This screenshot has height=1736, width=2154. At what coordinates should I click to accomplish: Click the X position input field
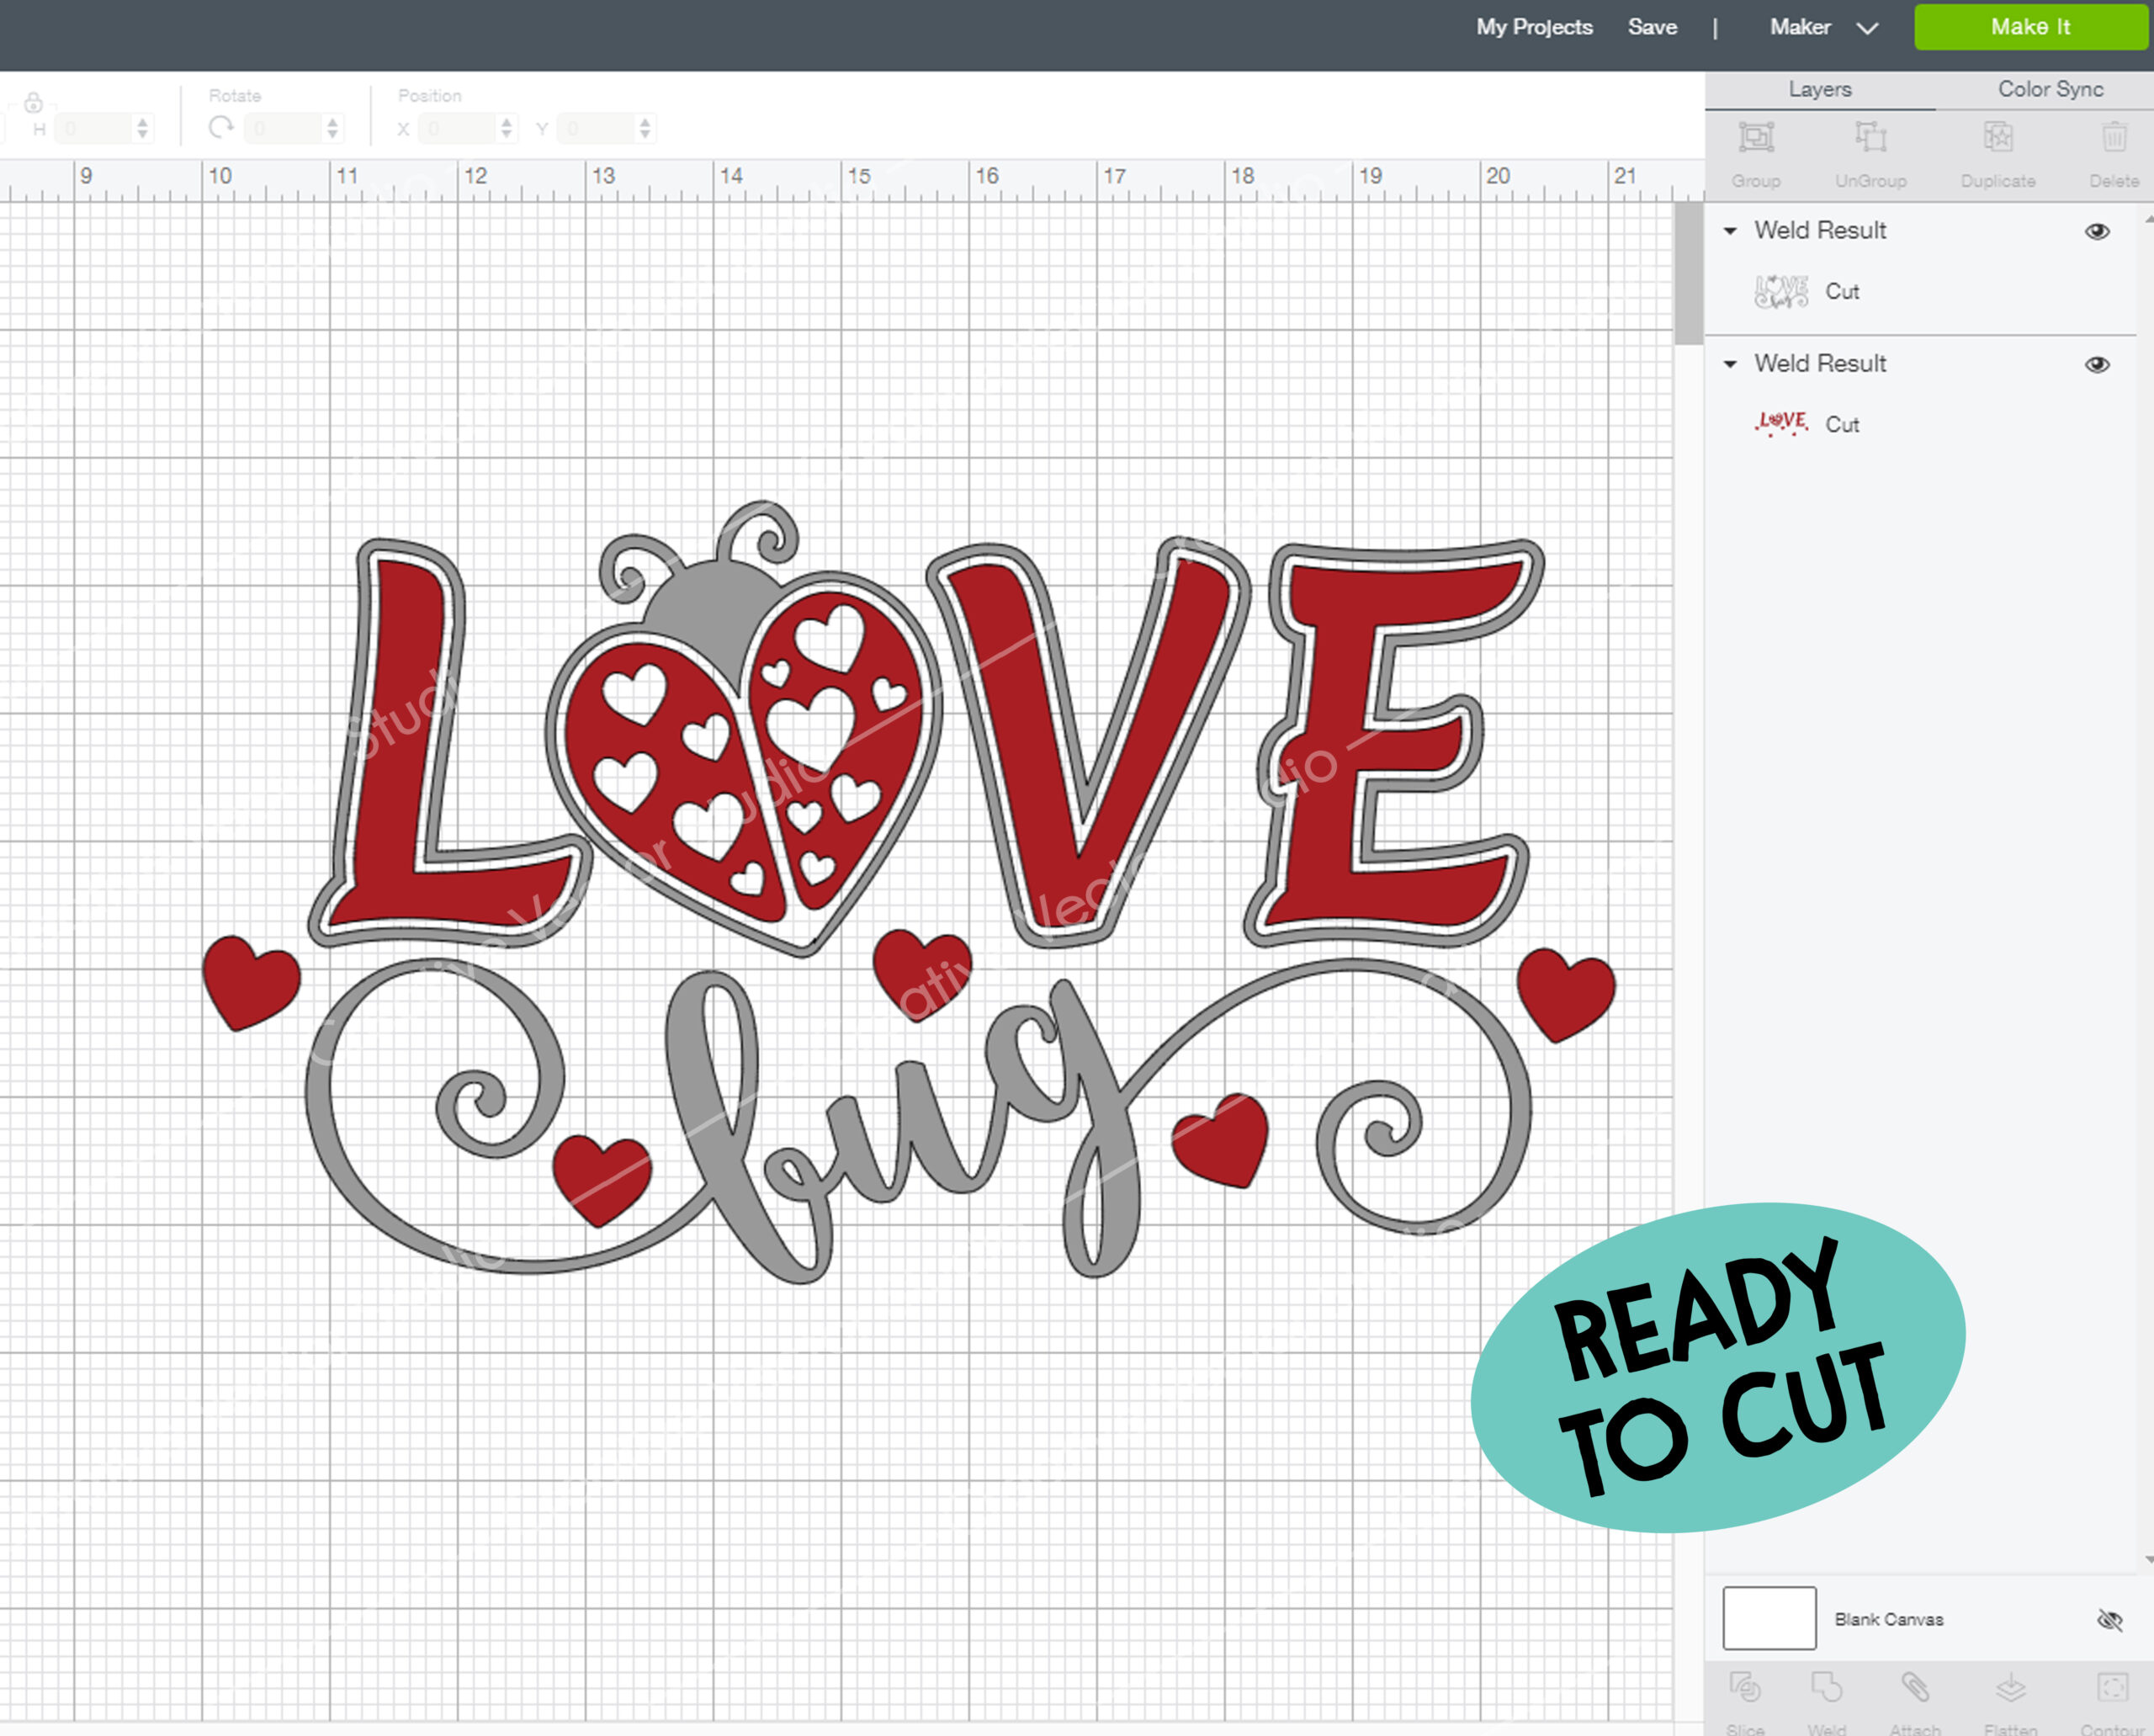(469, 128)
